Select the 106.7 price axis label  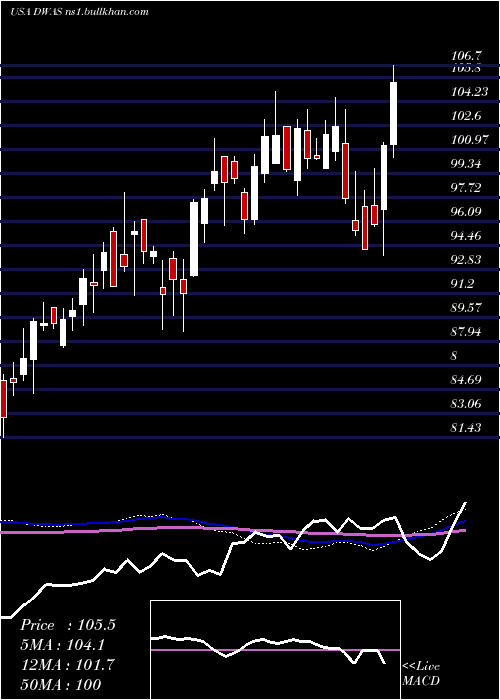[466, 56]
